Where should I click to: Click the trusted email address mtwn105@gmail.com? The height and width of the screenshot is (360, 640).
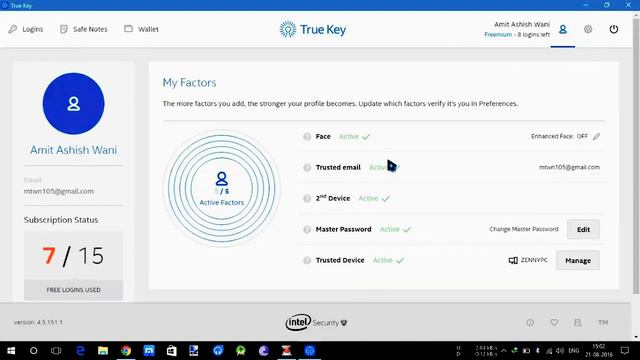[x=569, y=167]
